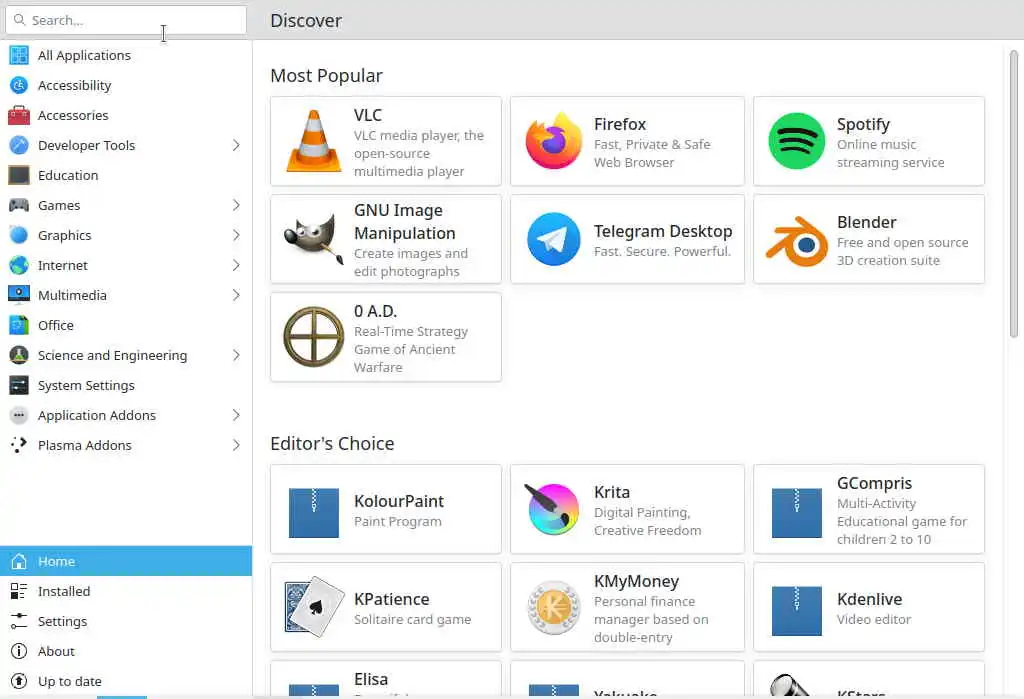The width and height of the screenshot is (1024, 699).
Task: Click the Accessibility category icon
Action: [19, 85]
